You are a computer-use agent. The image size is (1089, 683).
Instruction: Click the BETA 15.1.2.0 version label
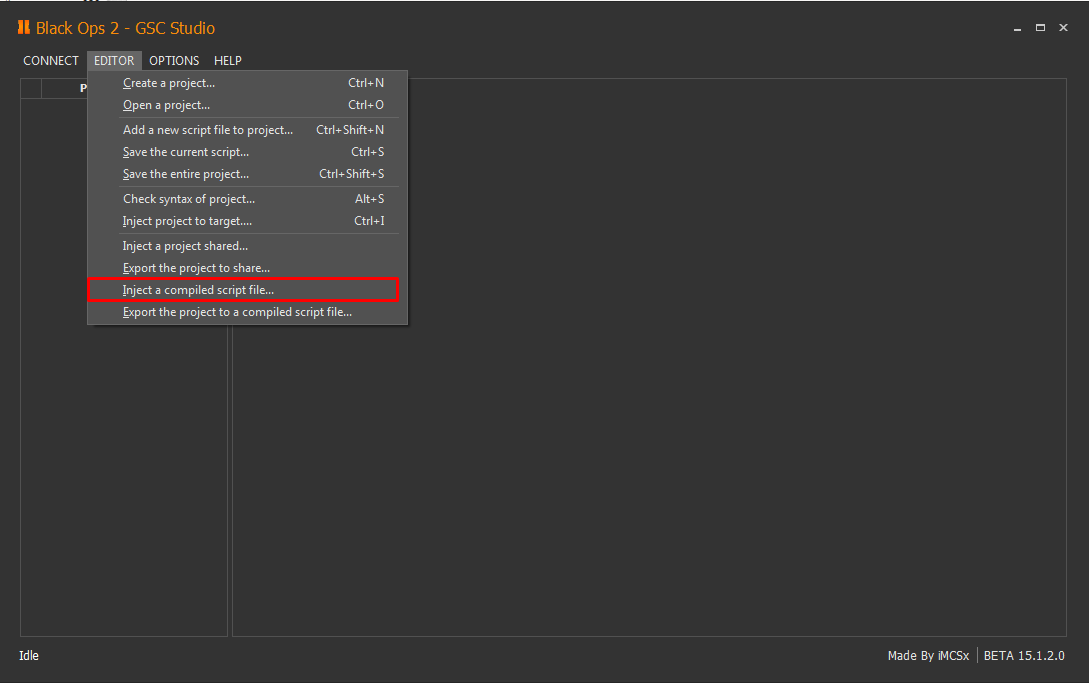coord(1024,655)
